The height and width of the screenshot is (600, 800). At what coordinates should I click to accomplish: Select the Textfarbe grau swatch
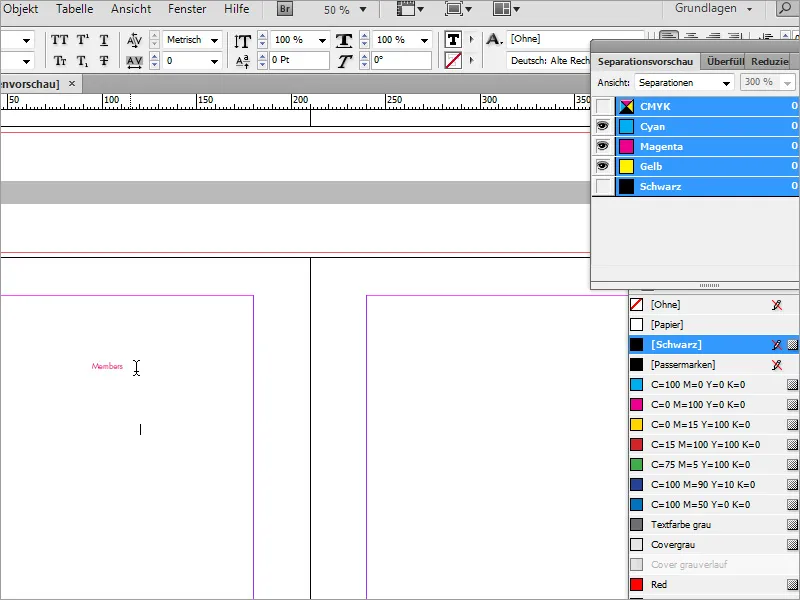coord(713,524)
